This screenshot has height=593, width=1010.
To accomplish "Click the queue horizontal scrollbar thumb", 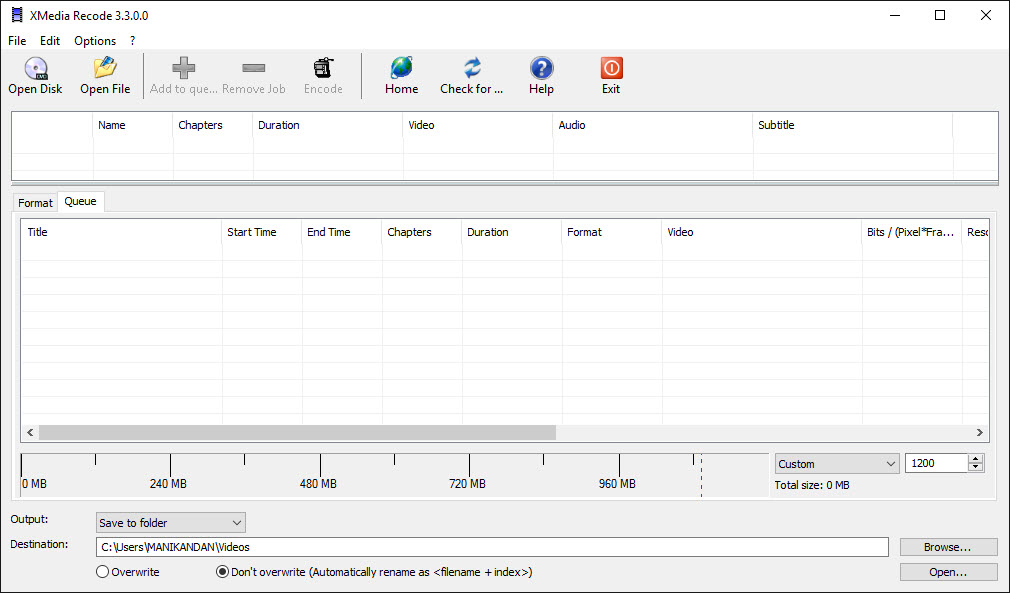I will [297, 433].
